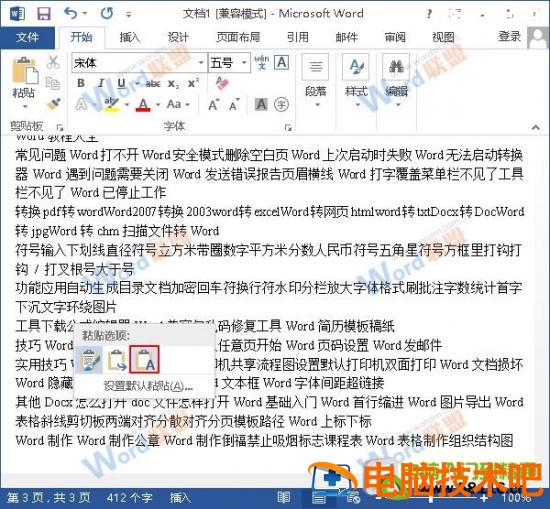Open the phonetic guide (wén) tool
Screen dimensions: 550x509
click(x=262, y=63)
